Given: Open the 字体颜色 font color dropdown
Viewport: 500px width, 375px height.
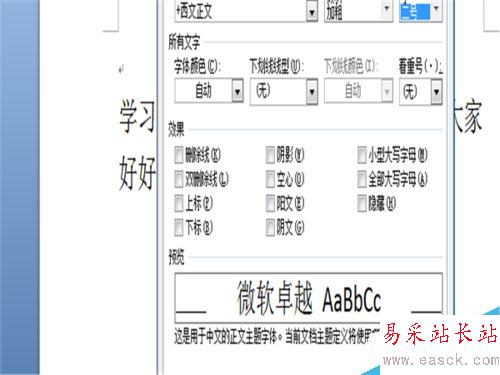Looking at the screenshot, I should pos(238,91).
